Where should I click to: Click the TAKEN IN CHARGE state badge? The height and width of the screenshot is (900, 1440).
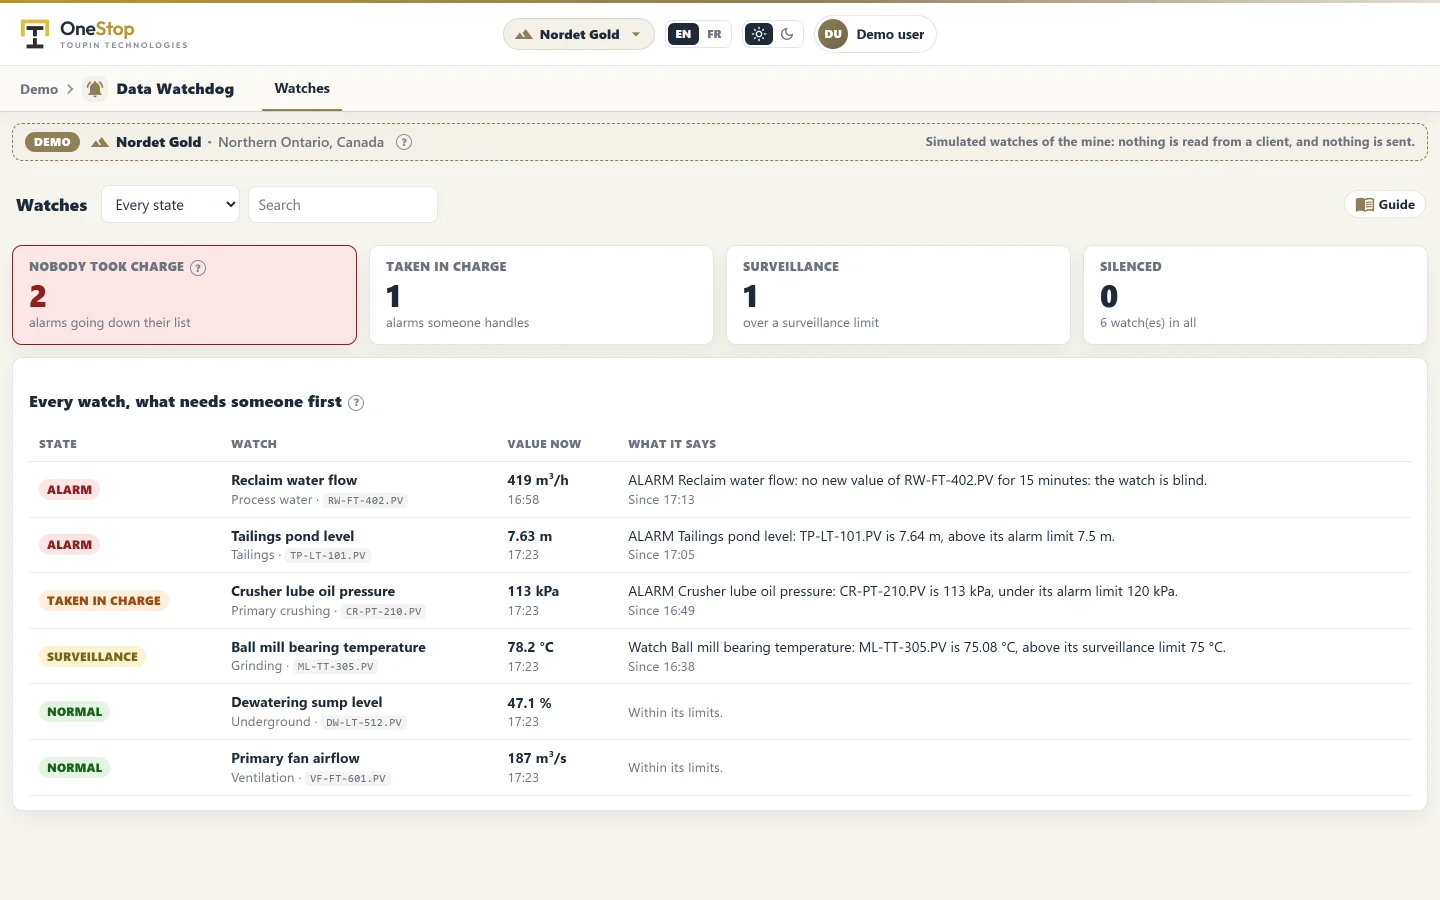click(x=104, y=601)
